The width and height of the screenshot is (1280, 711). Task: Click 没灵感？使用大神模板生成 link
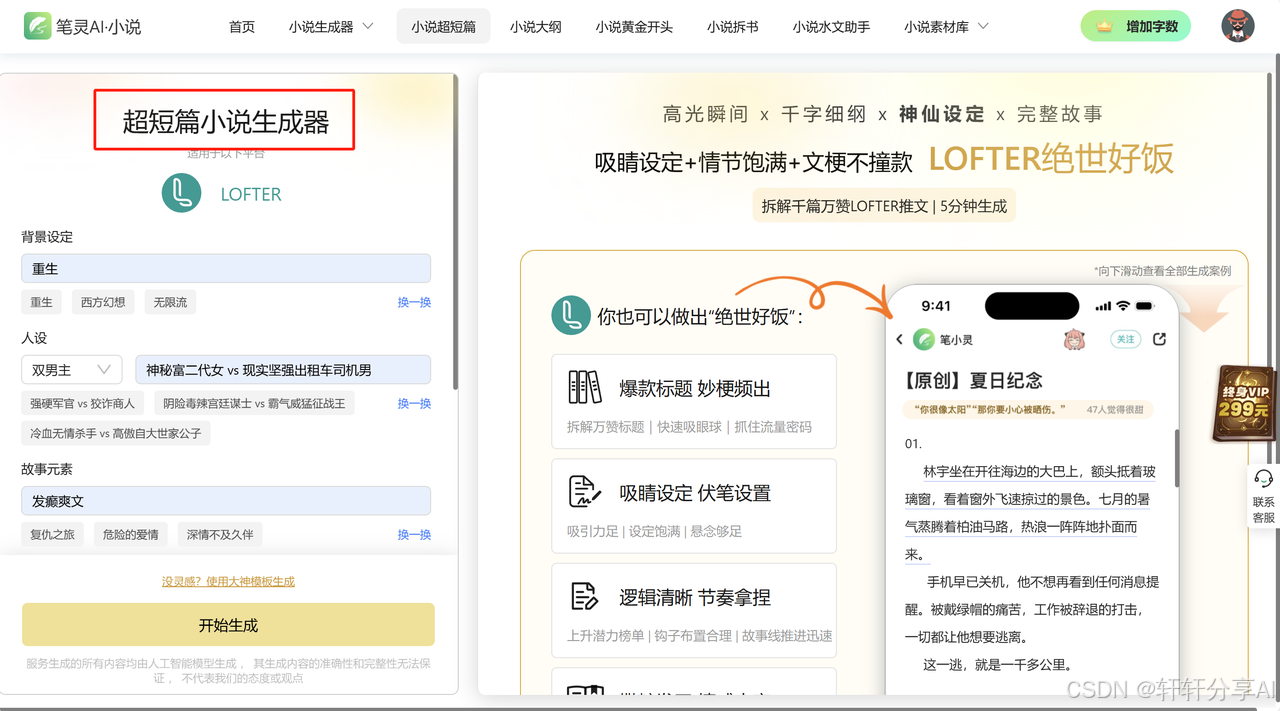[228, 581]
